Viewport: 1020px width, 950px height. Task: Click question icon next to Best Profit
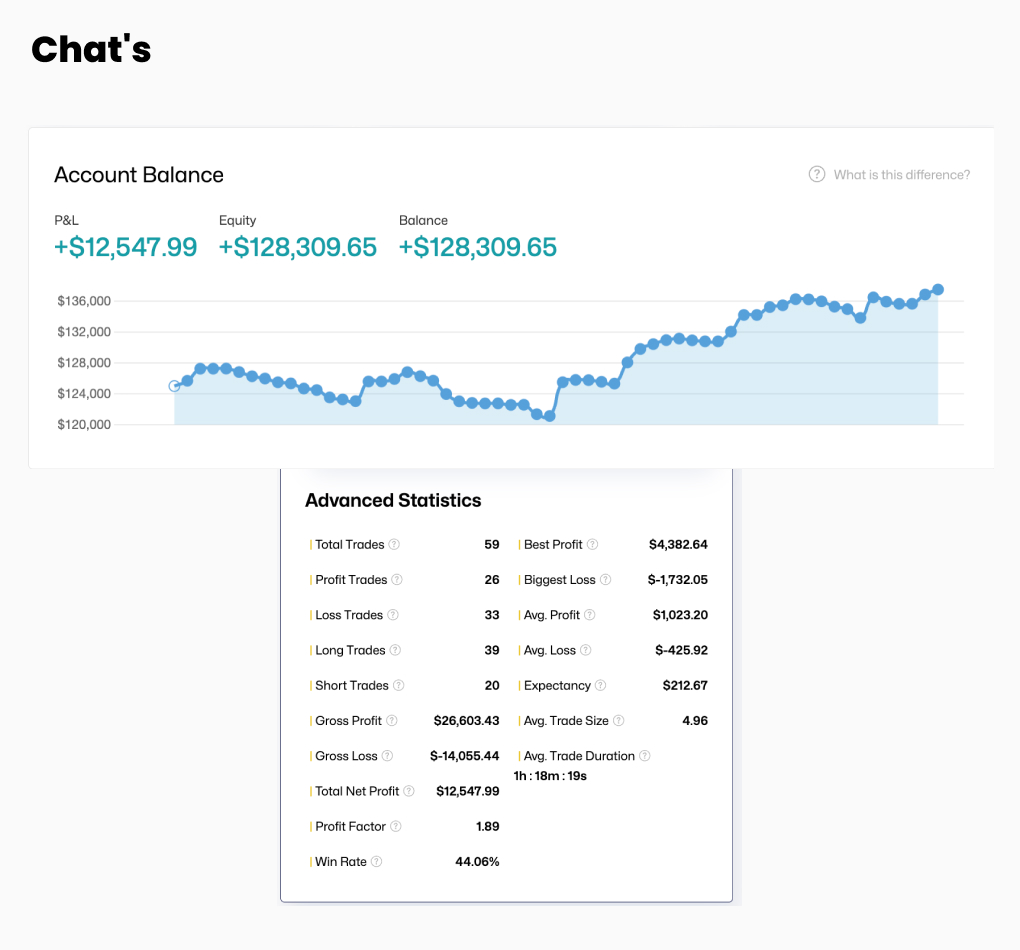[x=593, y=545]
